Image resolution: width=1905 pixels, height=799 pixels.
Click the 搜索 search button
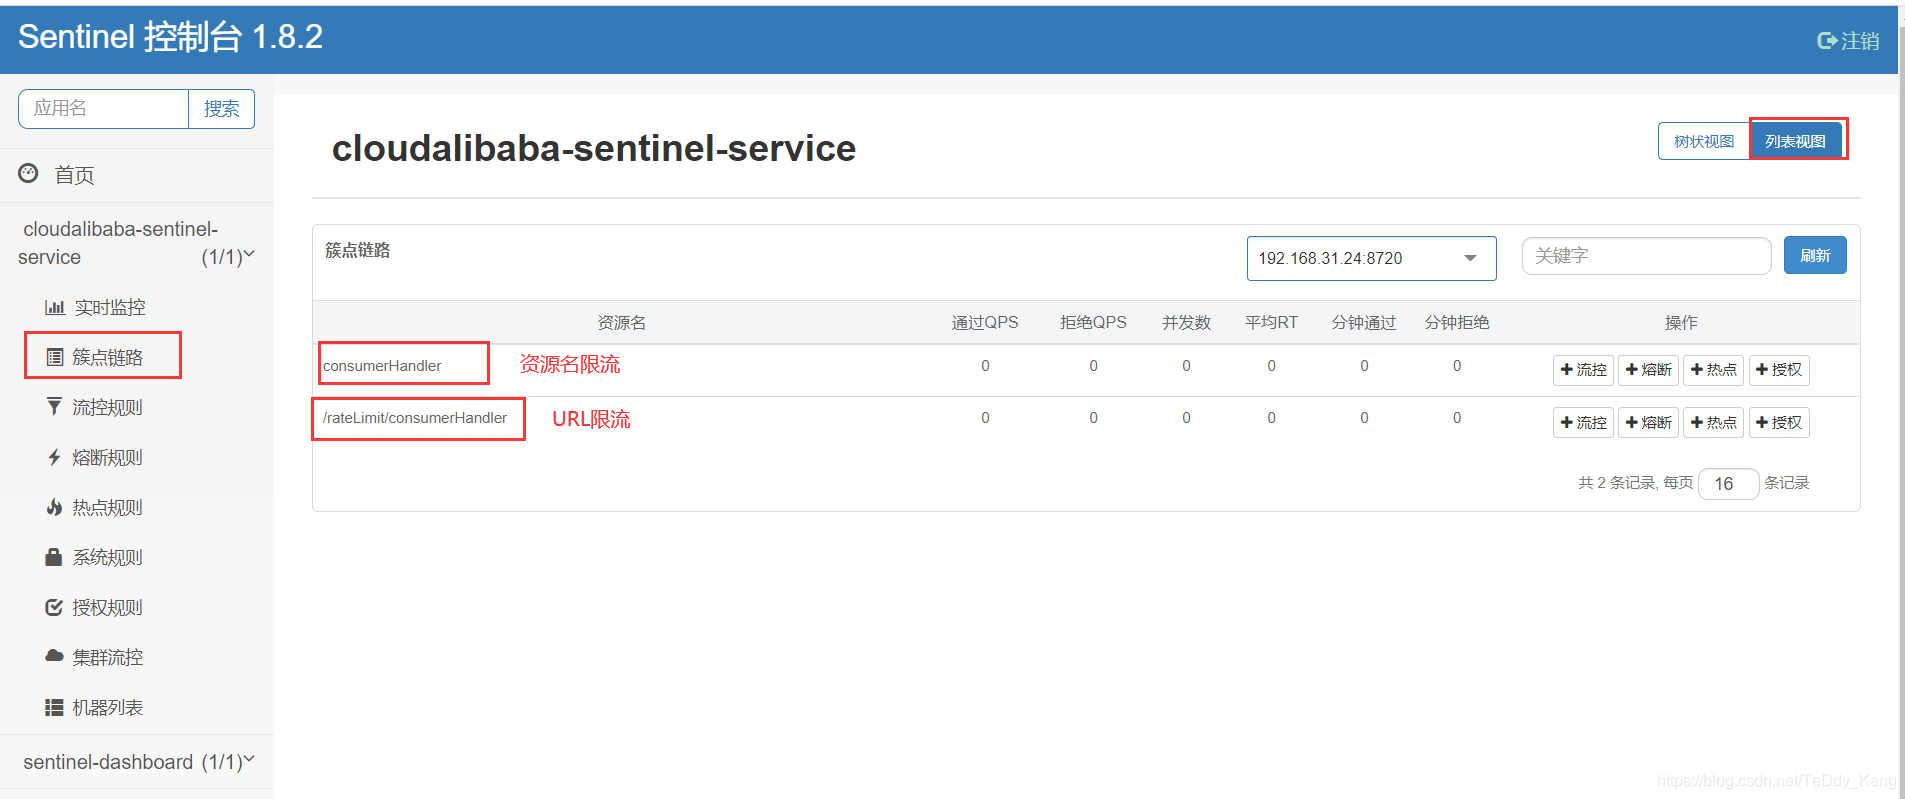click(x=221, y=108)
